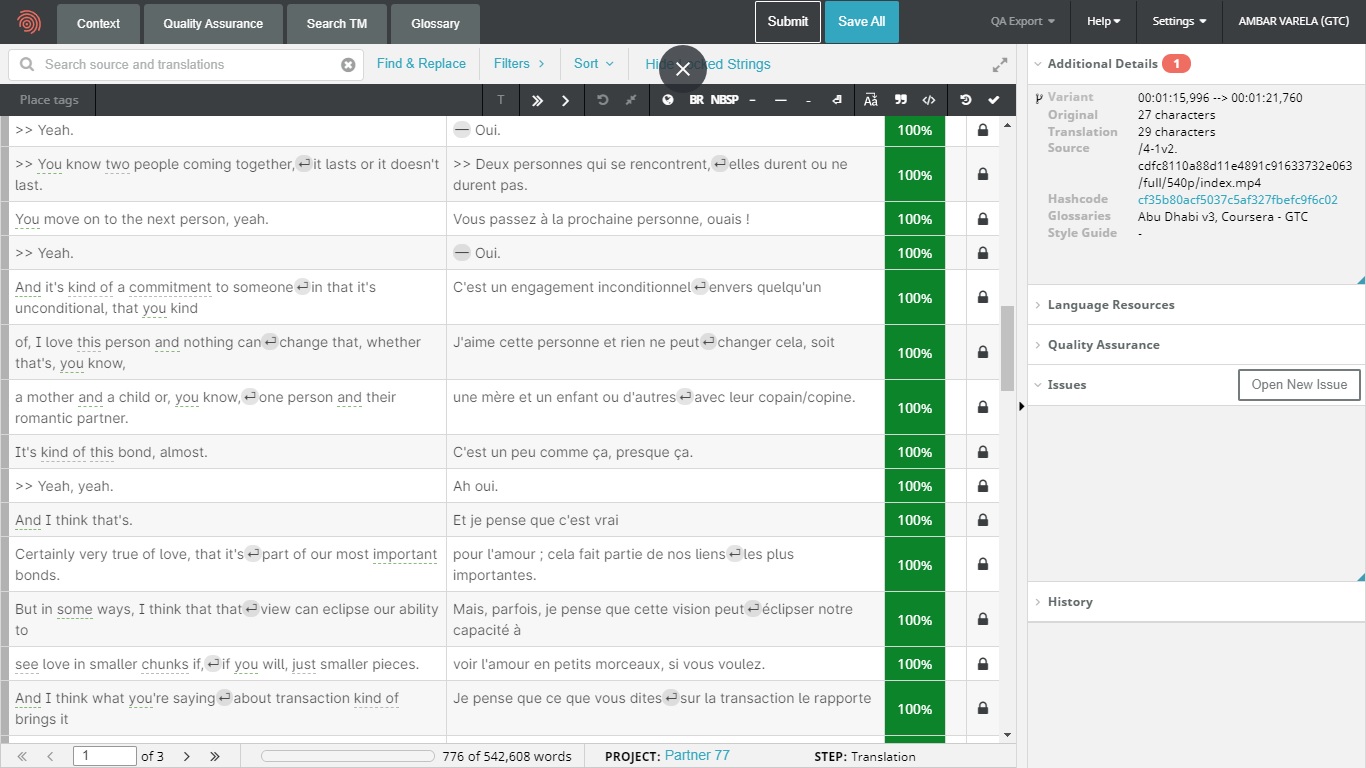Screen dimensions: 1366x768
Task: Open the QA Export dropdown menu
Action: tap(1022, 21)
